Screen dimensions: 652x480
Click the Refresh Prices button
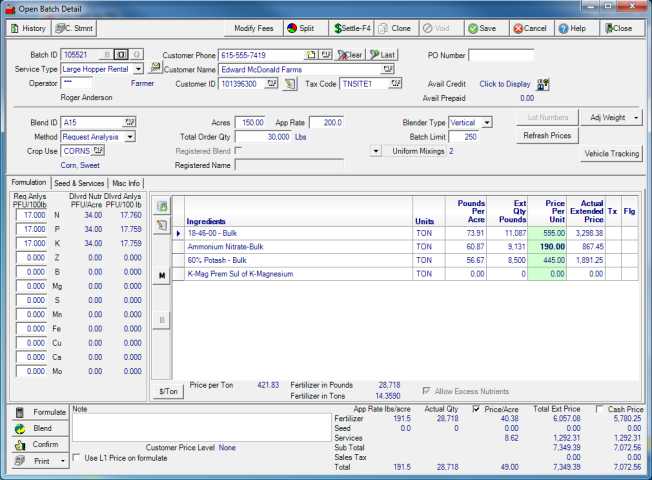[x=547, y=135]
